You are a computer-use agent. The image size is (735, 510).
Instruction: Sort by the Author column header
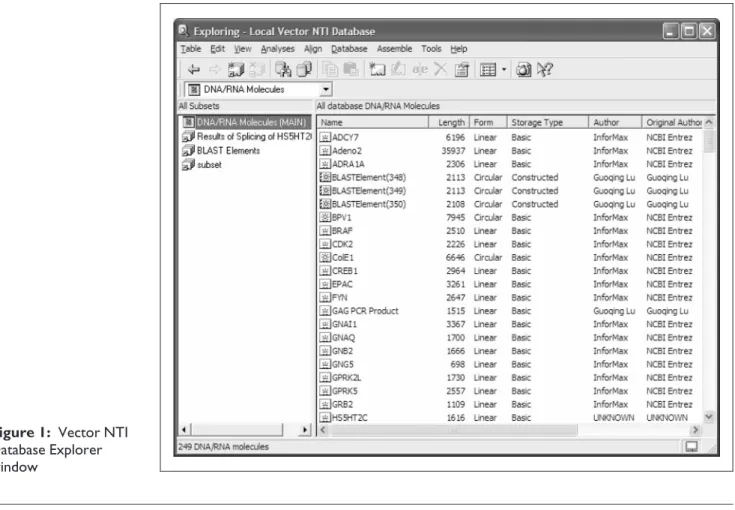[x=615, y=122]
